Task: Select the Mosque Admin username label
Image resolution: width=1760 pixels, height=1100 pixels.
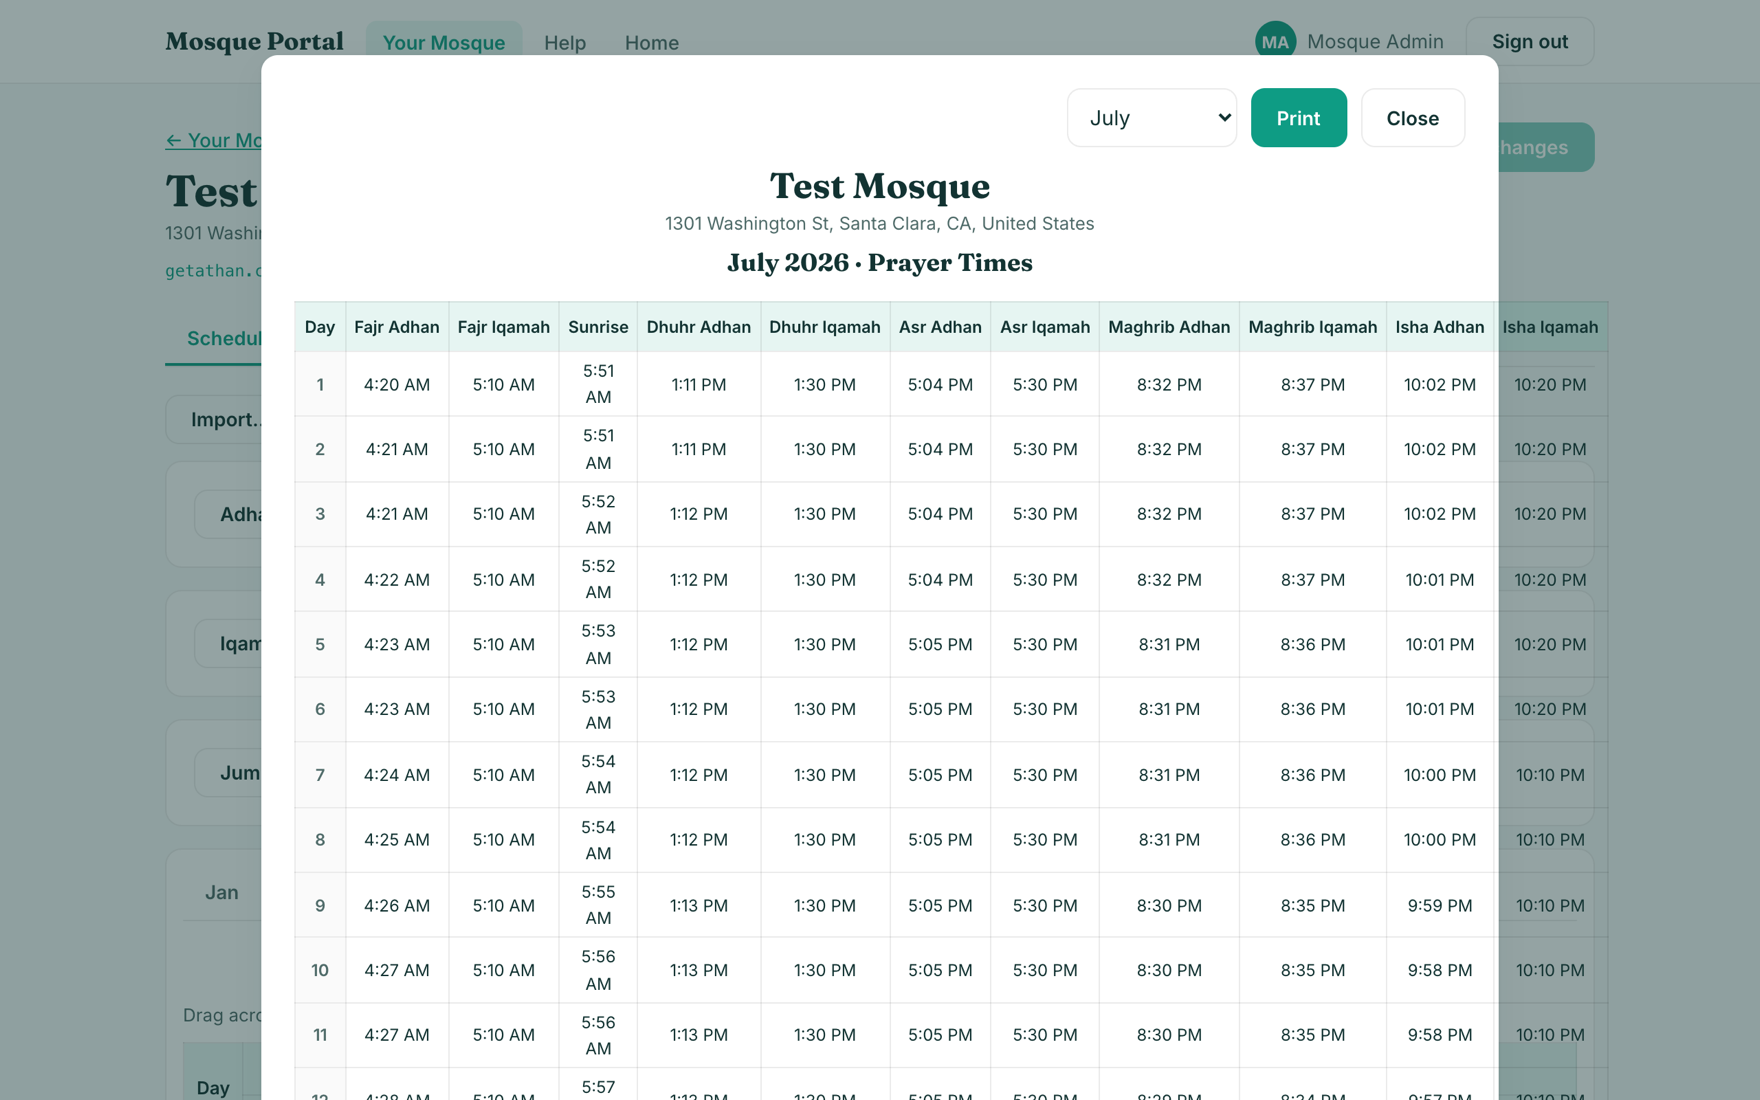Action: 1375,42
